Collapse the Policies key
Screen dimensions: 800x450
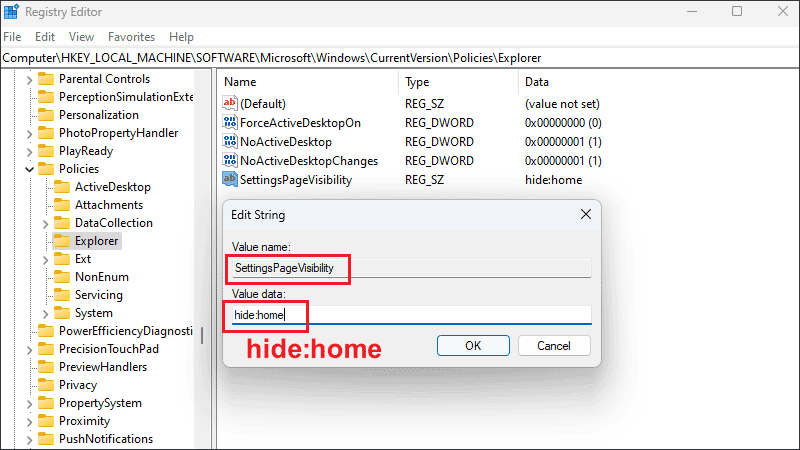(x=29, y=169)
